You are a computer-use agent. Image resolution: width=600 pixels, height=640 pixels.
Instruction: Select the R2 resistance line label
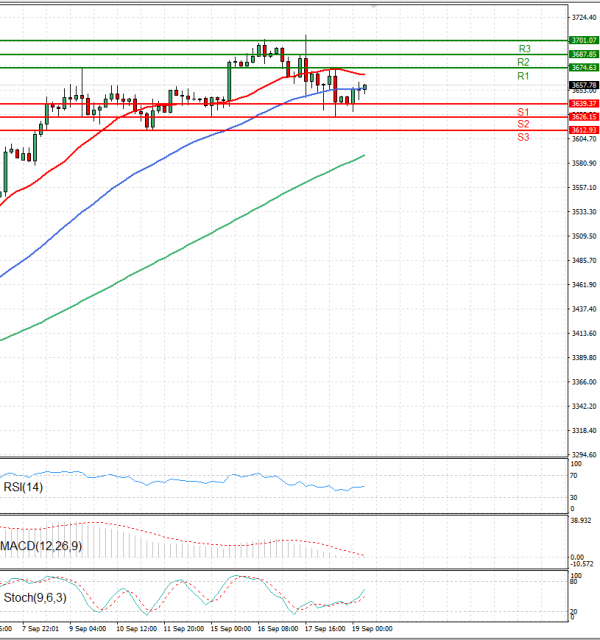click(523, 62)
